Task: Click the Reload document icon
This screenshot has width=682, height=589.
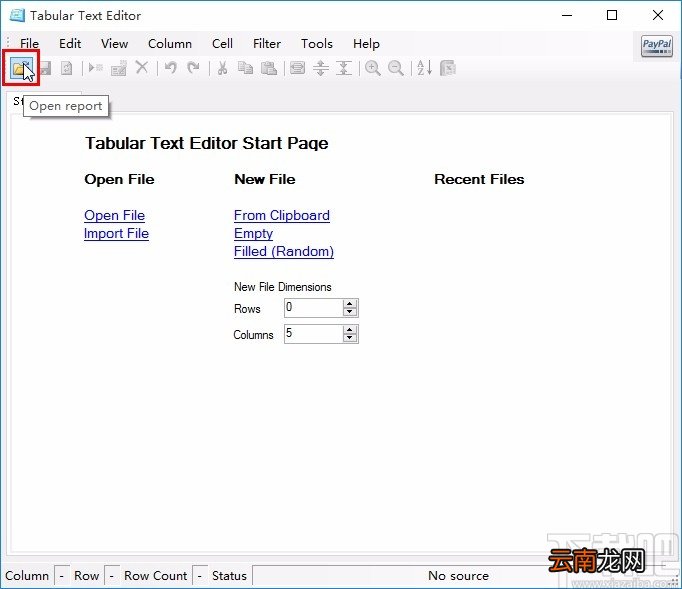Action: pyautogui.click(x=67, y=68)
